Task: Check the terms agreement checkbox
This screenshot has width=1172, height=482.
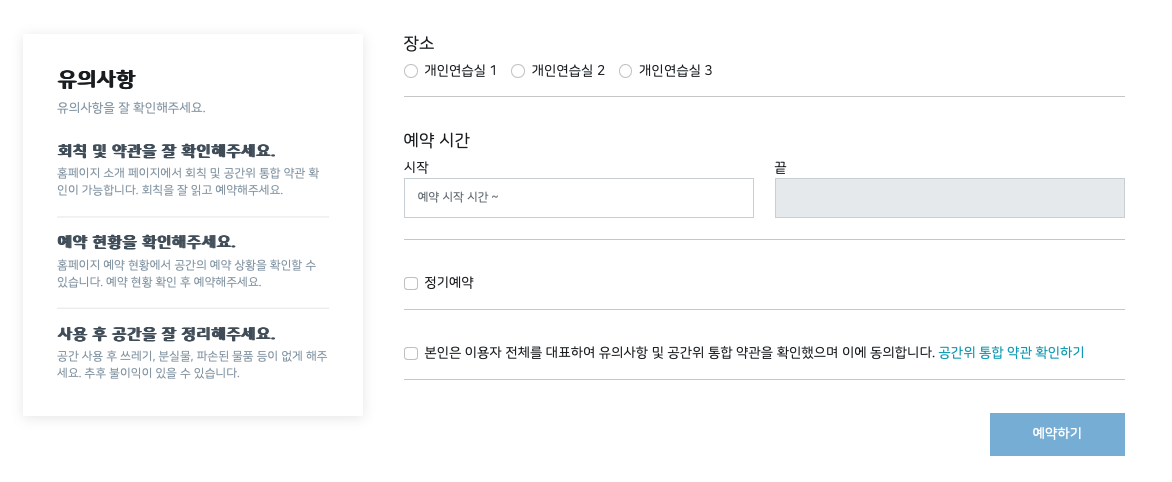Action: click(411, 353)
